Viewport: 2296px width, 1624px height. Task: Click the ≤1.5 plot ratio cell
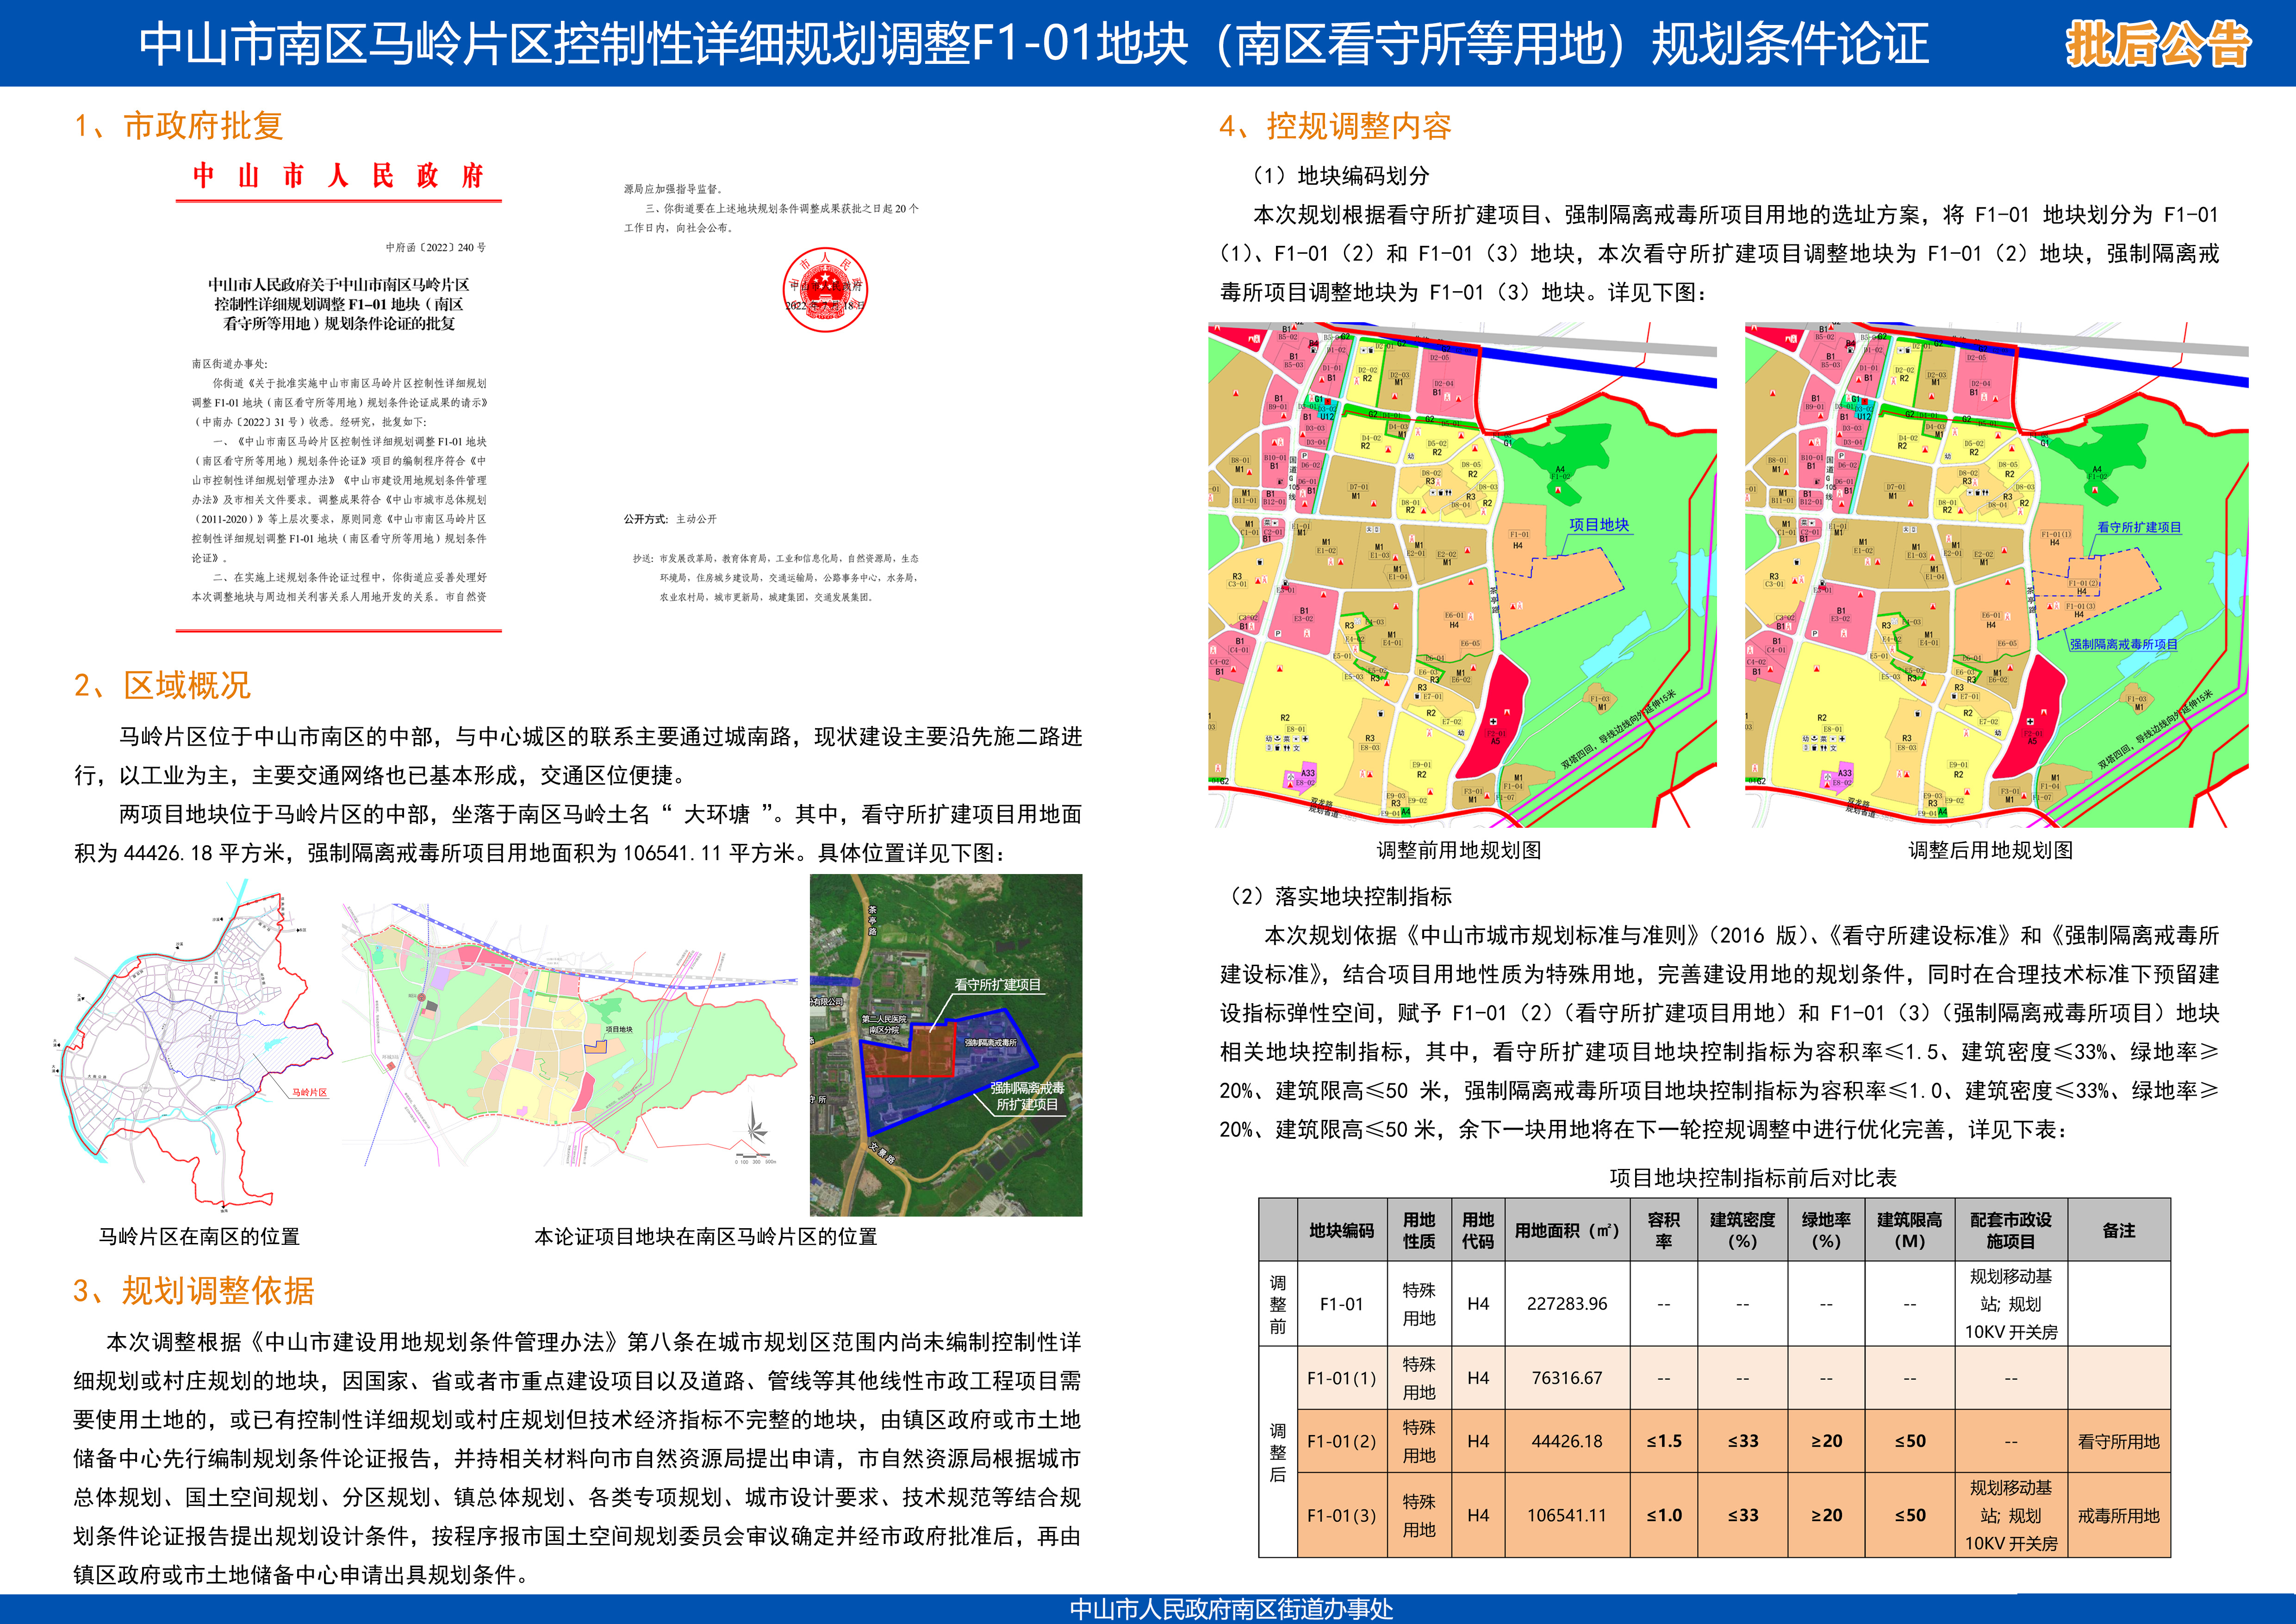1664,1441
